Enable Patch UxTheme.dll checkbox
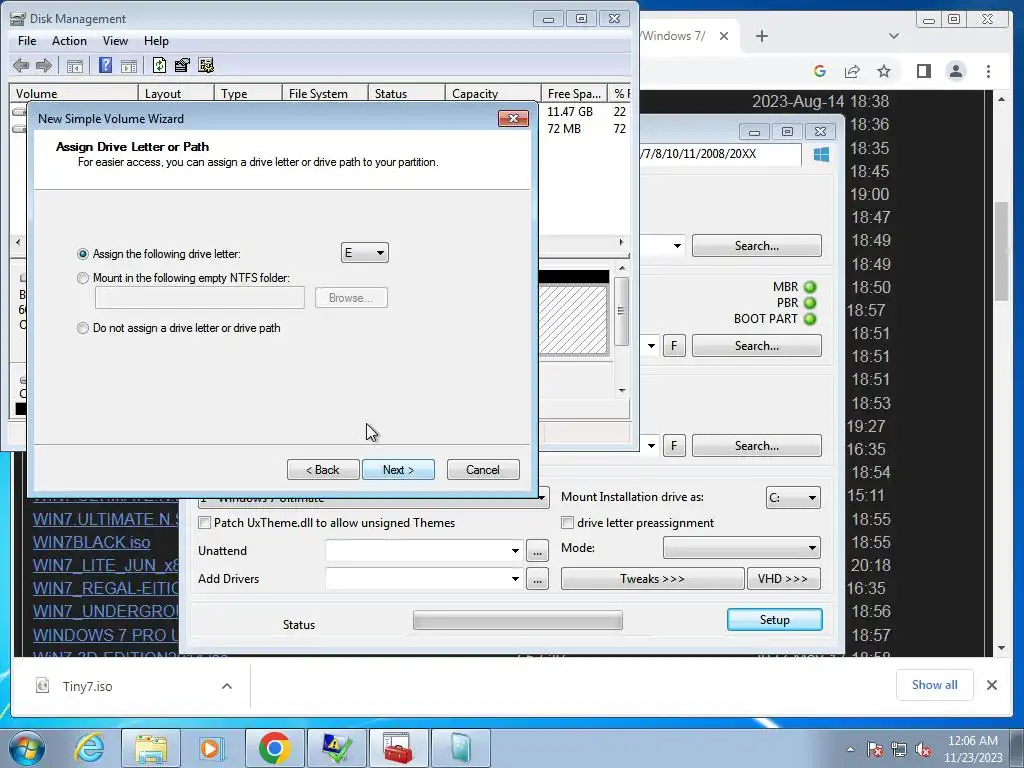Viewport: 1024px width, 768px height. (204, 522)
